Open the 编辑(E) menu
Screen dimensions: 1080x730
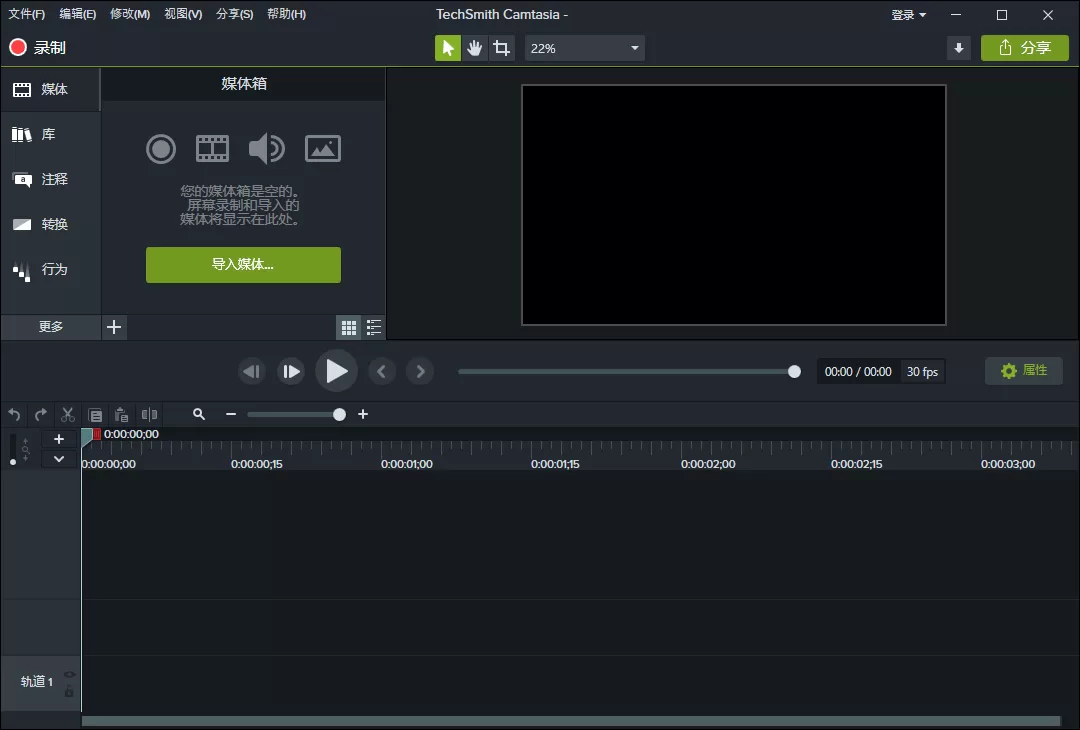[78, 14]
